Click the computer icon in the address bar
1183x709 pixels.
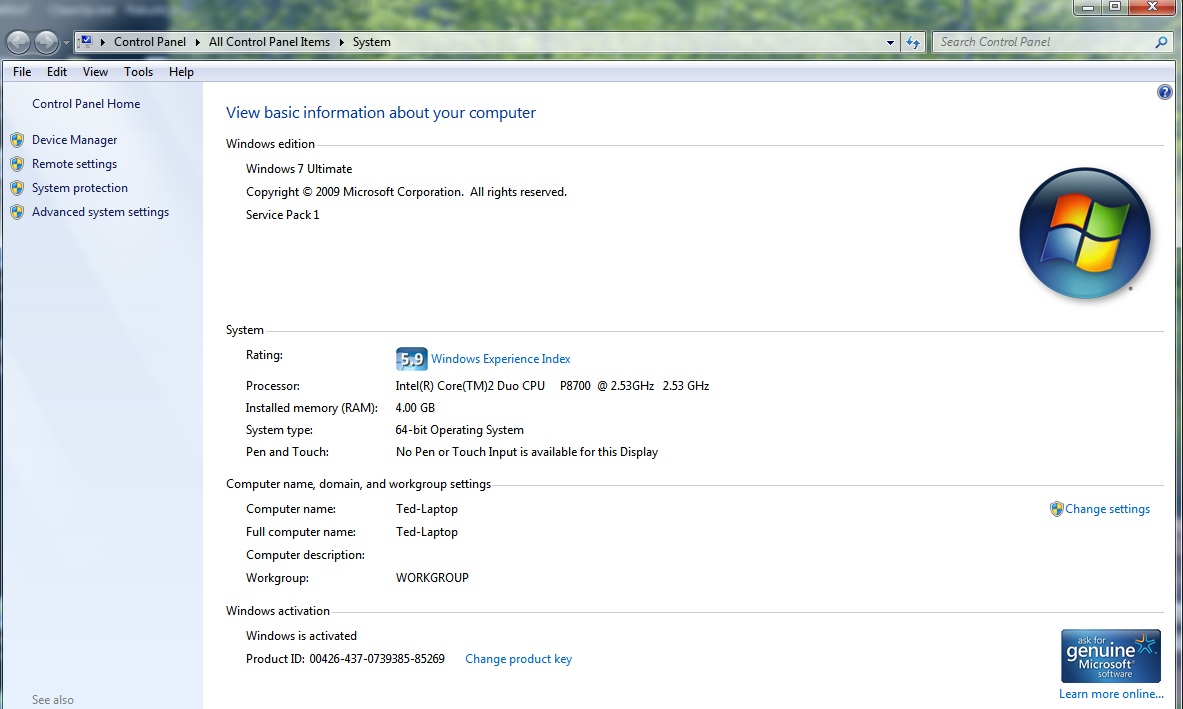pyautogui.click(x=86, y=42)
